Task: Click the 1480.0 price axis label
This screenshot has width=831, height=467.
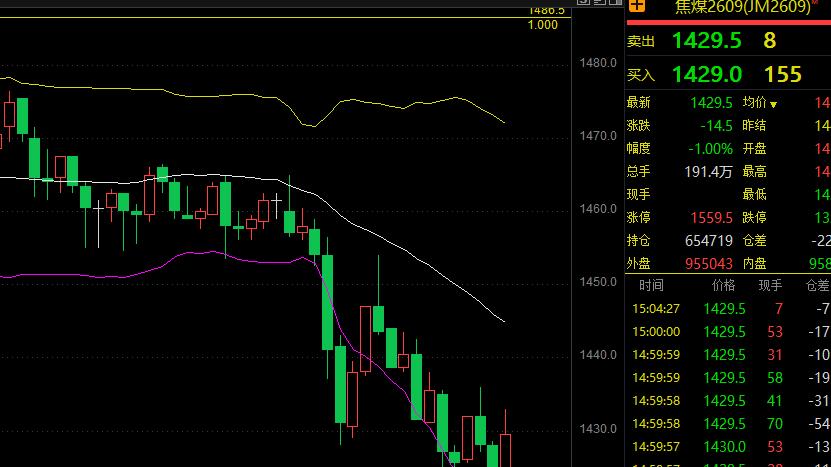Action: [x=598, y=63]
